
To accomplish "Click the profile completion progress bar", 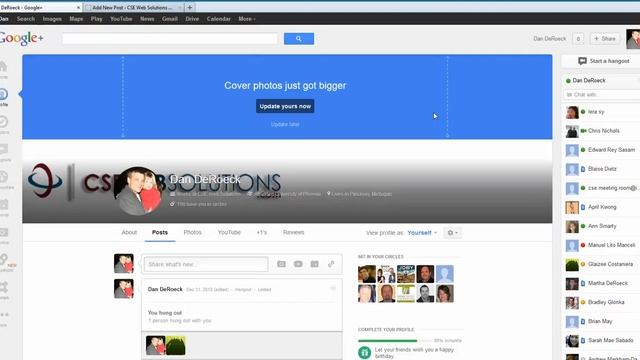I will click(x=395, y=340).
